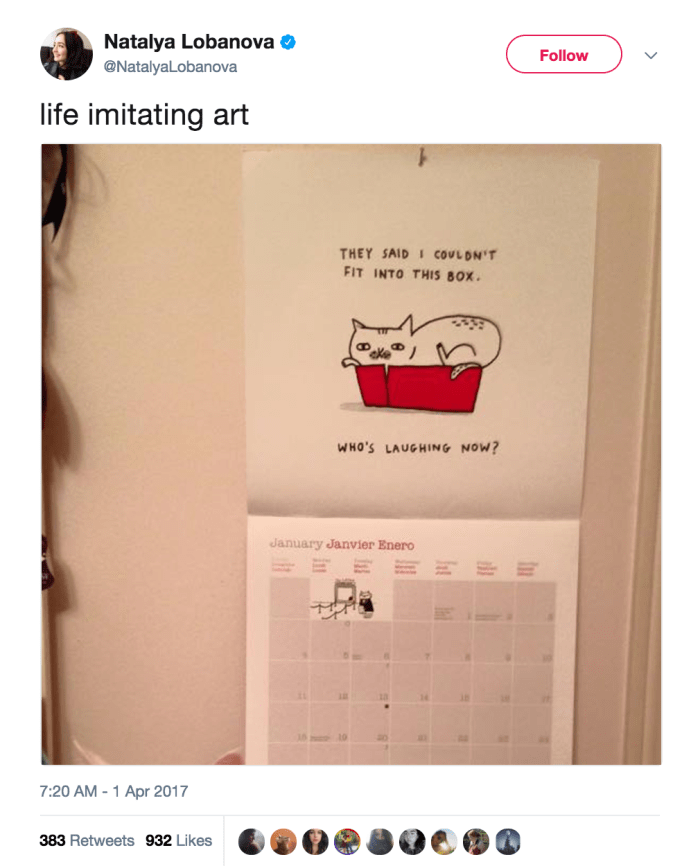Open the attached calendar photo

click(351, 454)
